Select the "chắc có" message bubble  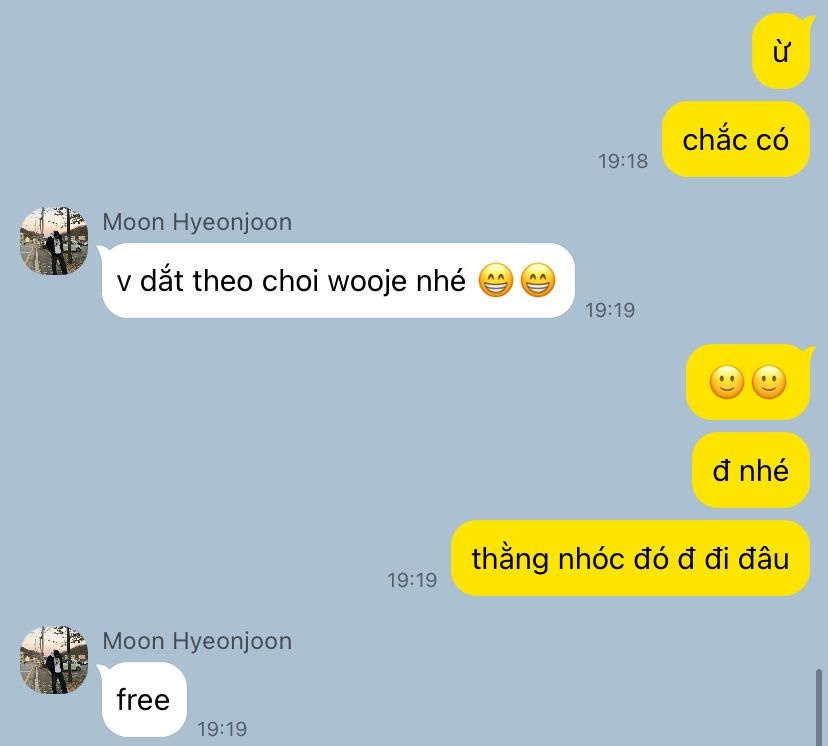click(x=736, y=139)
